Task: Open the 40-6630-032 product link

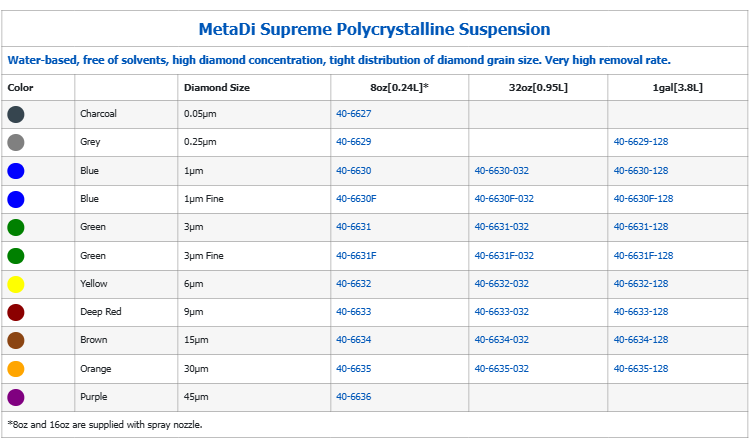Action: 502,171
